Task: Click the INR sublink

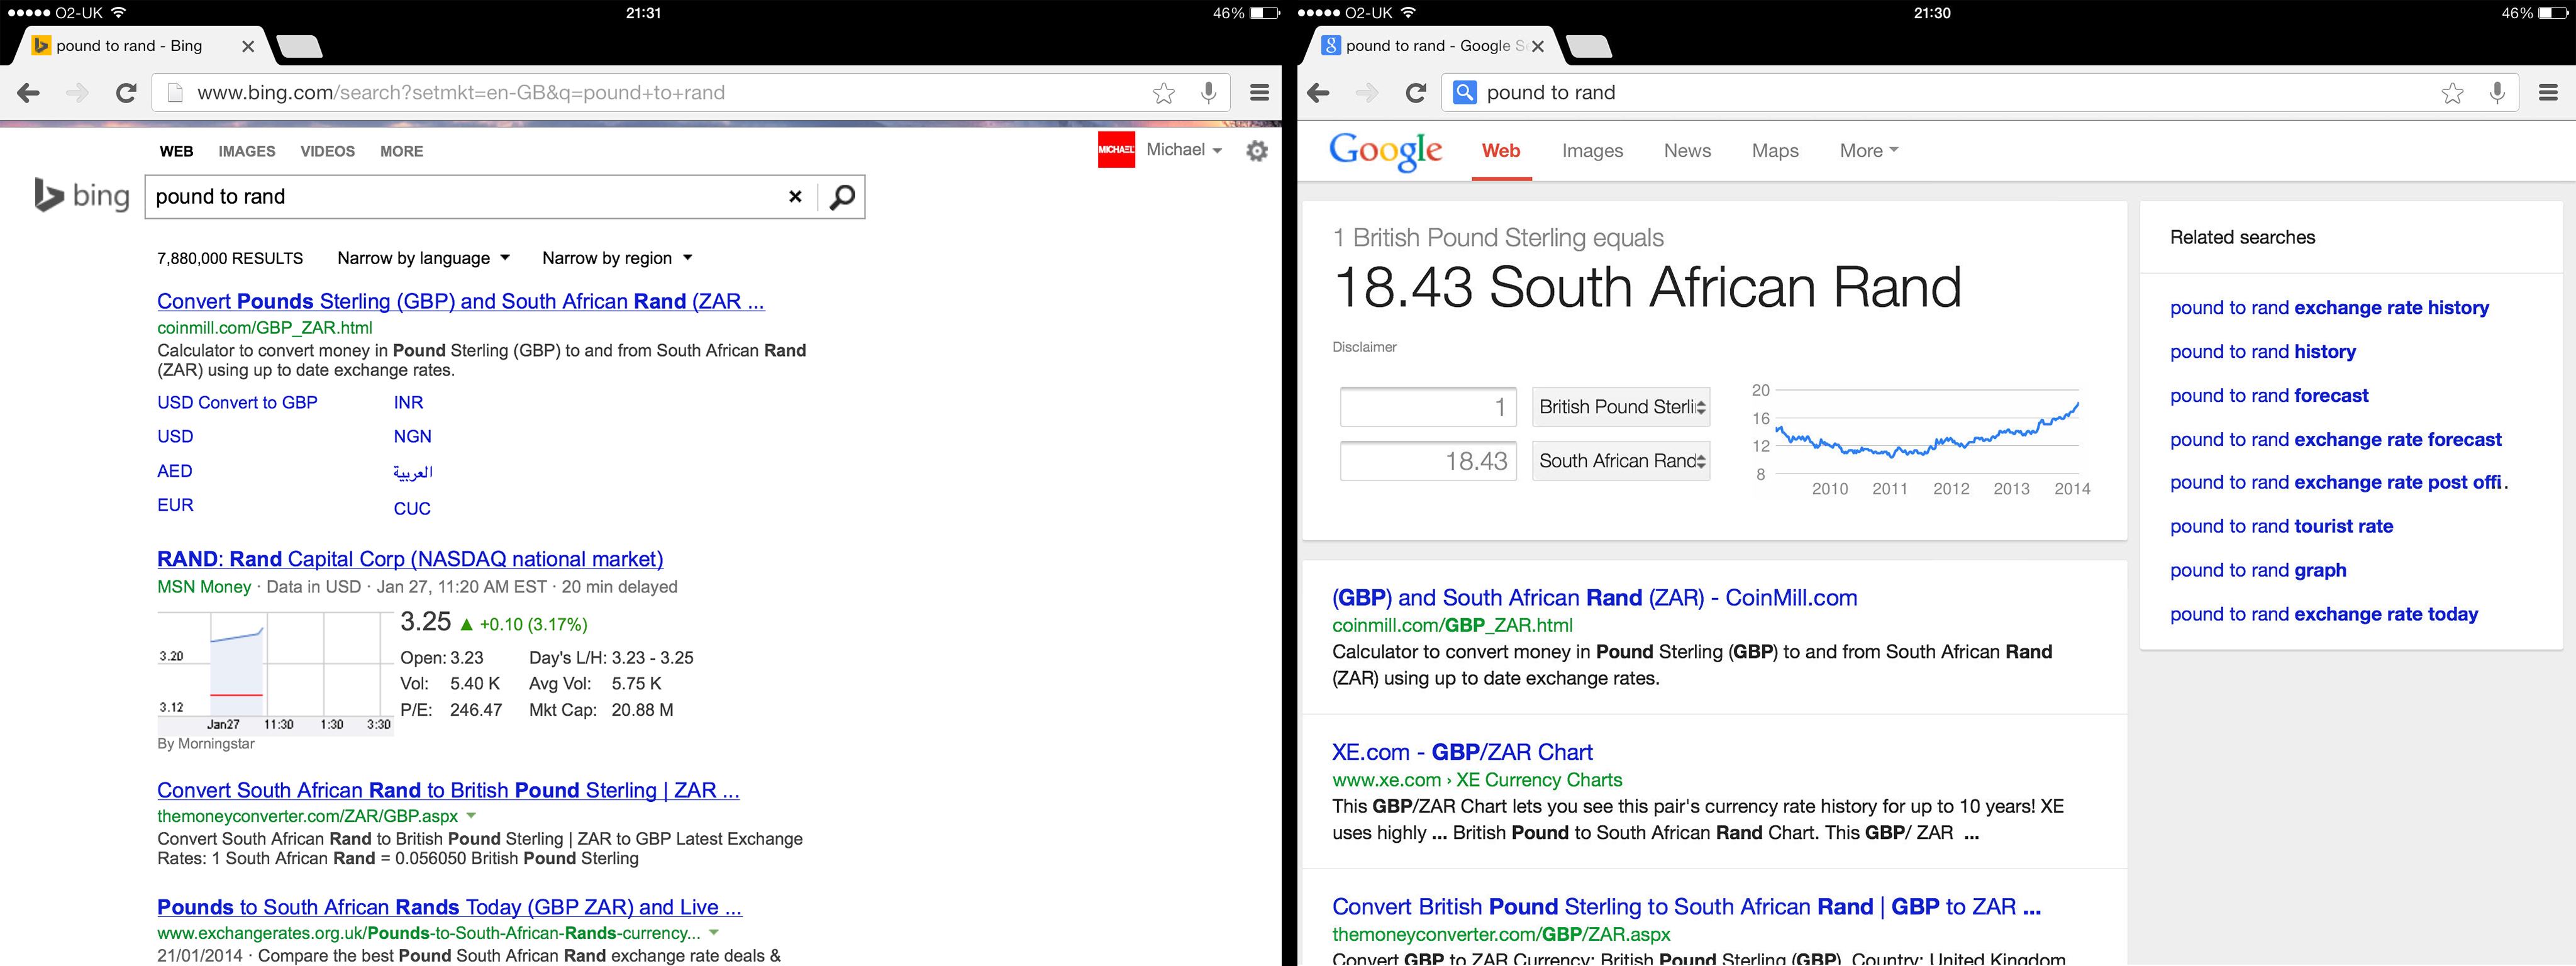Action: pyautogui.click(x=408, y=402)
